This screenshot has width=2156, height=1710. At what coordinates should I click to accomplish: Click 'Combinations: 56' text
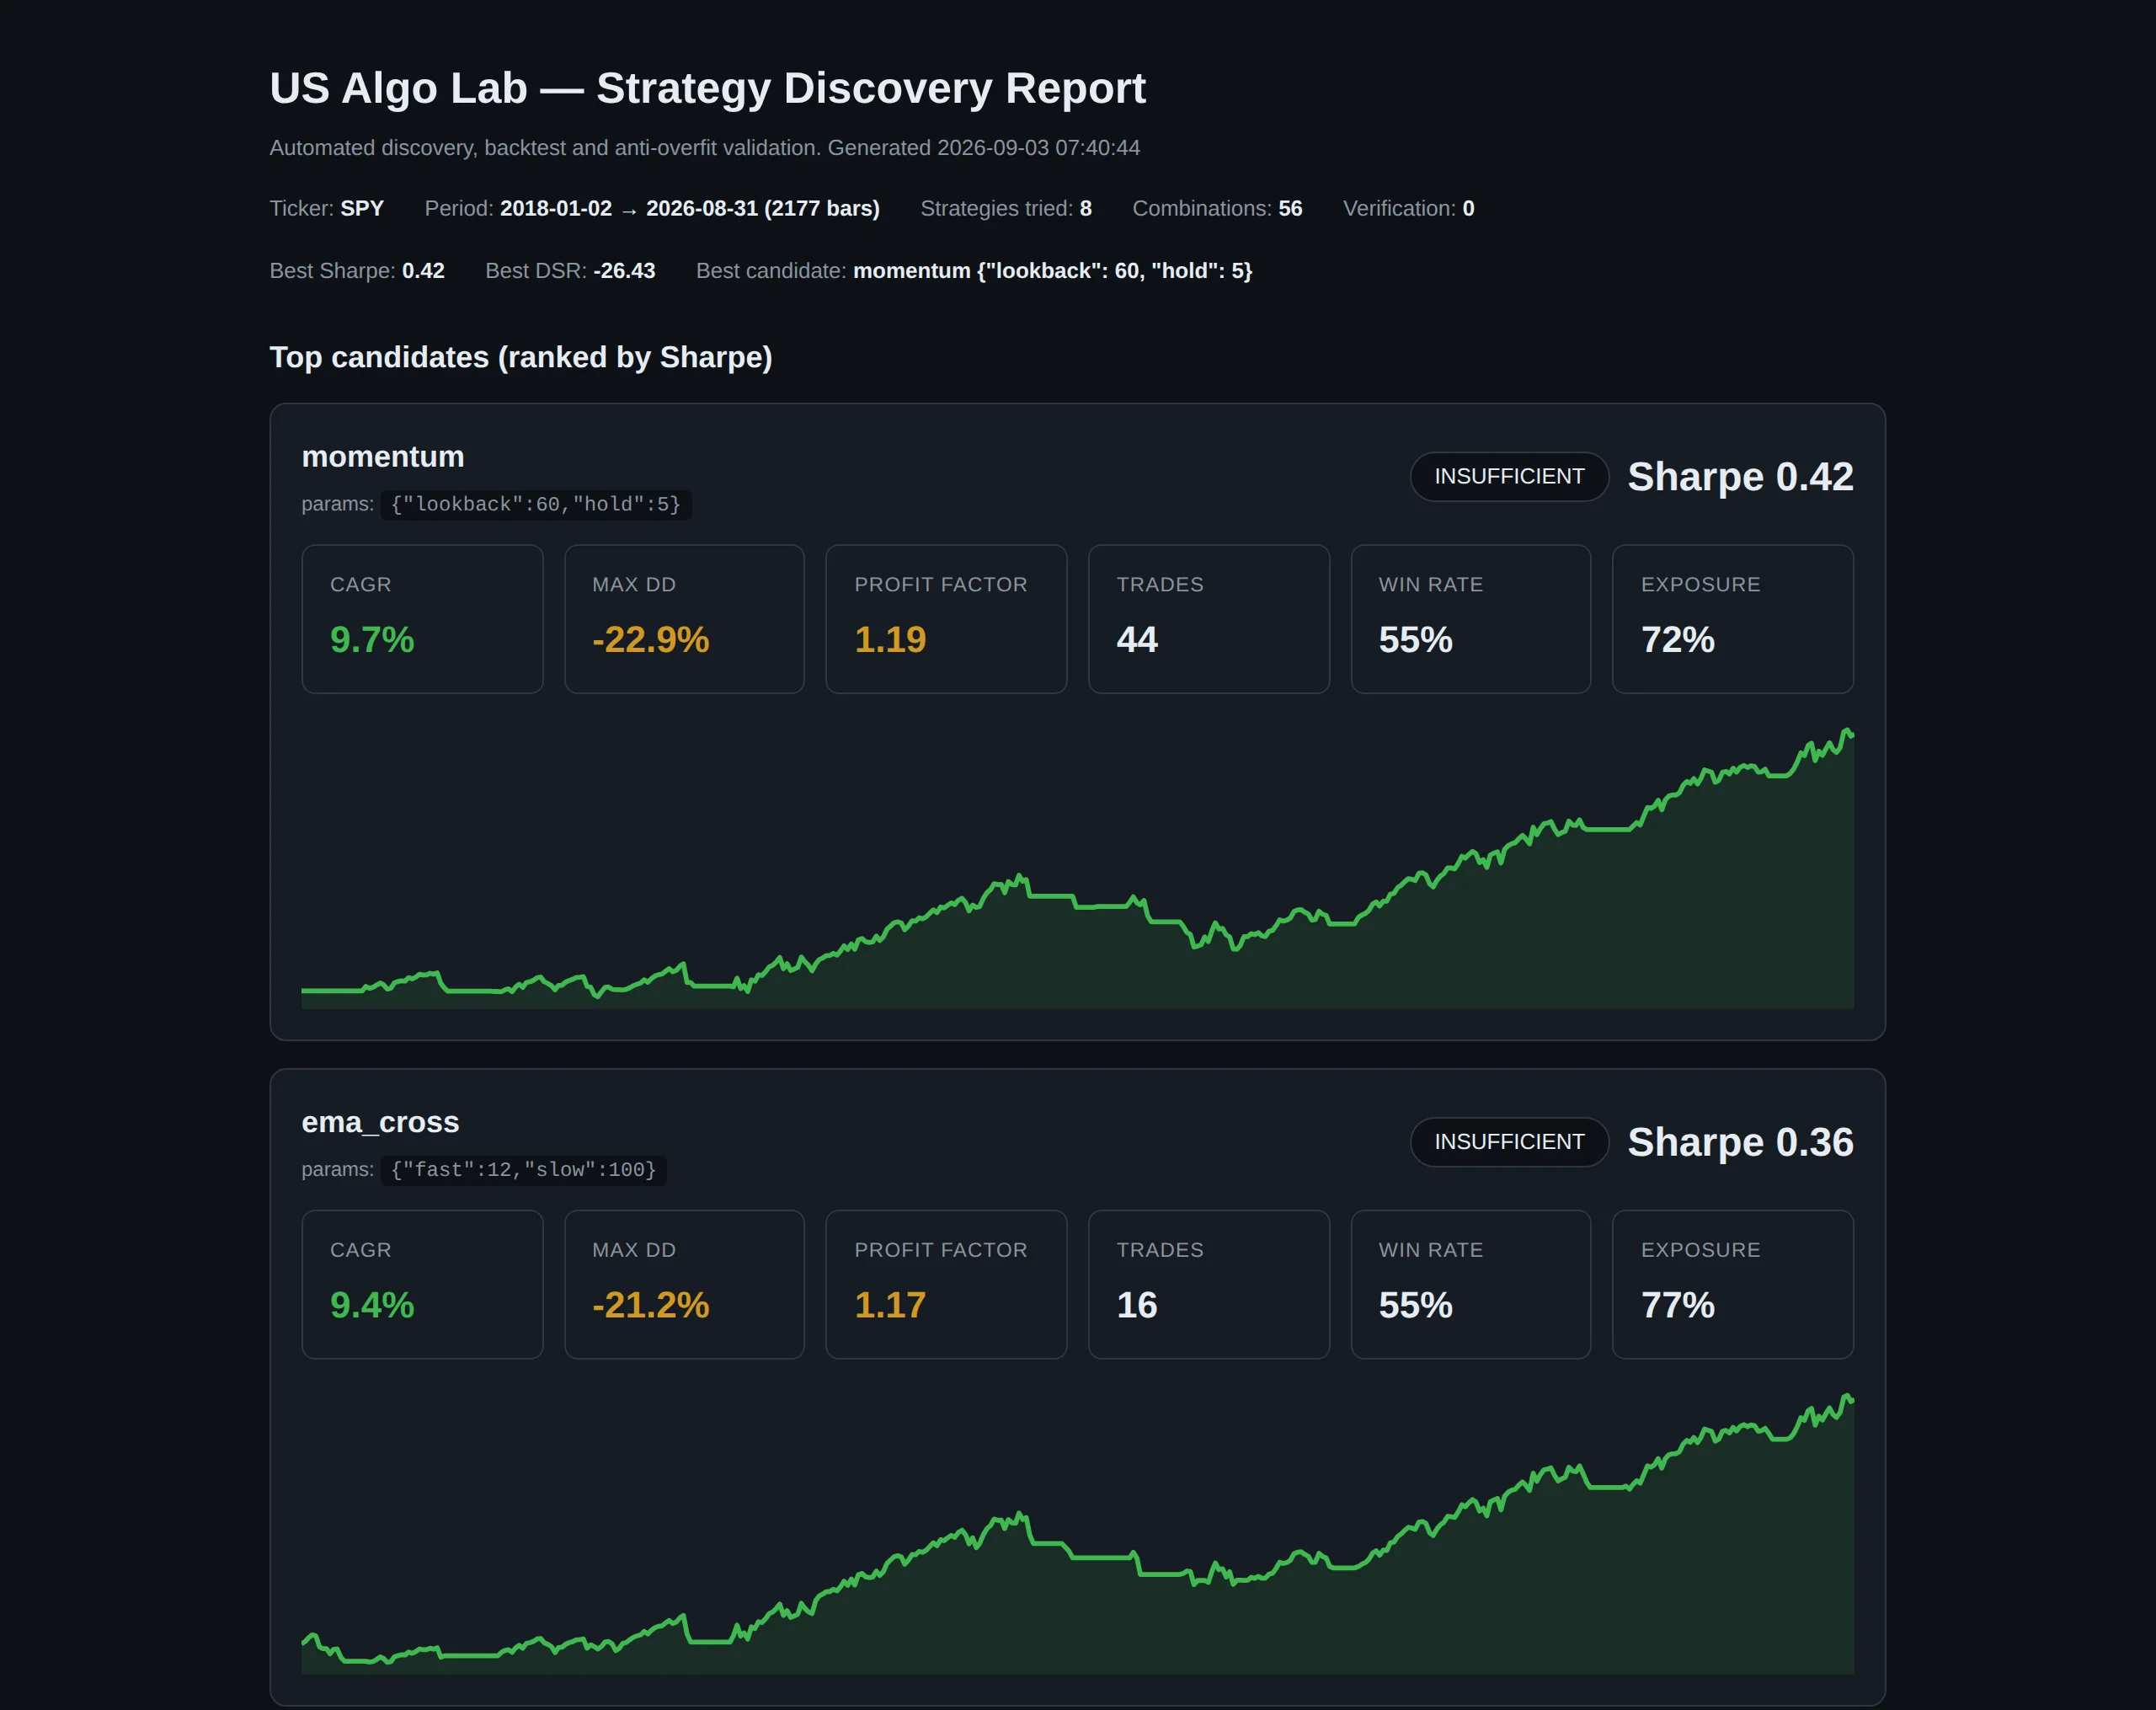coord(1217,208)
